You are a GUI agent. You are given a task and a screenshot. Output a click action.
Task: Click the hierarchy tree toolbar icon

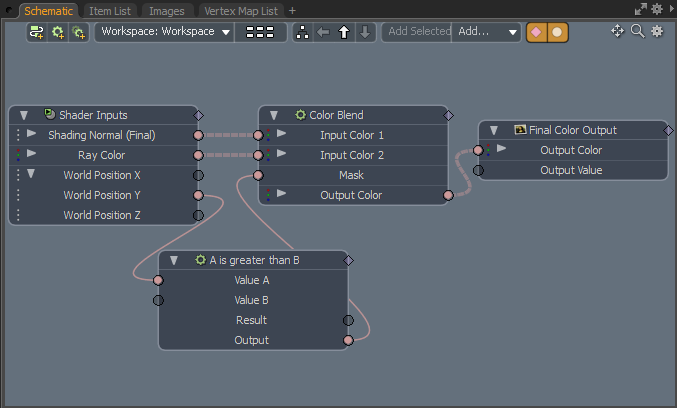click(304, 32)
